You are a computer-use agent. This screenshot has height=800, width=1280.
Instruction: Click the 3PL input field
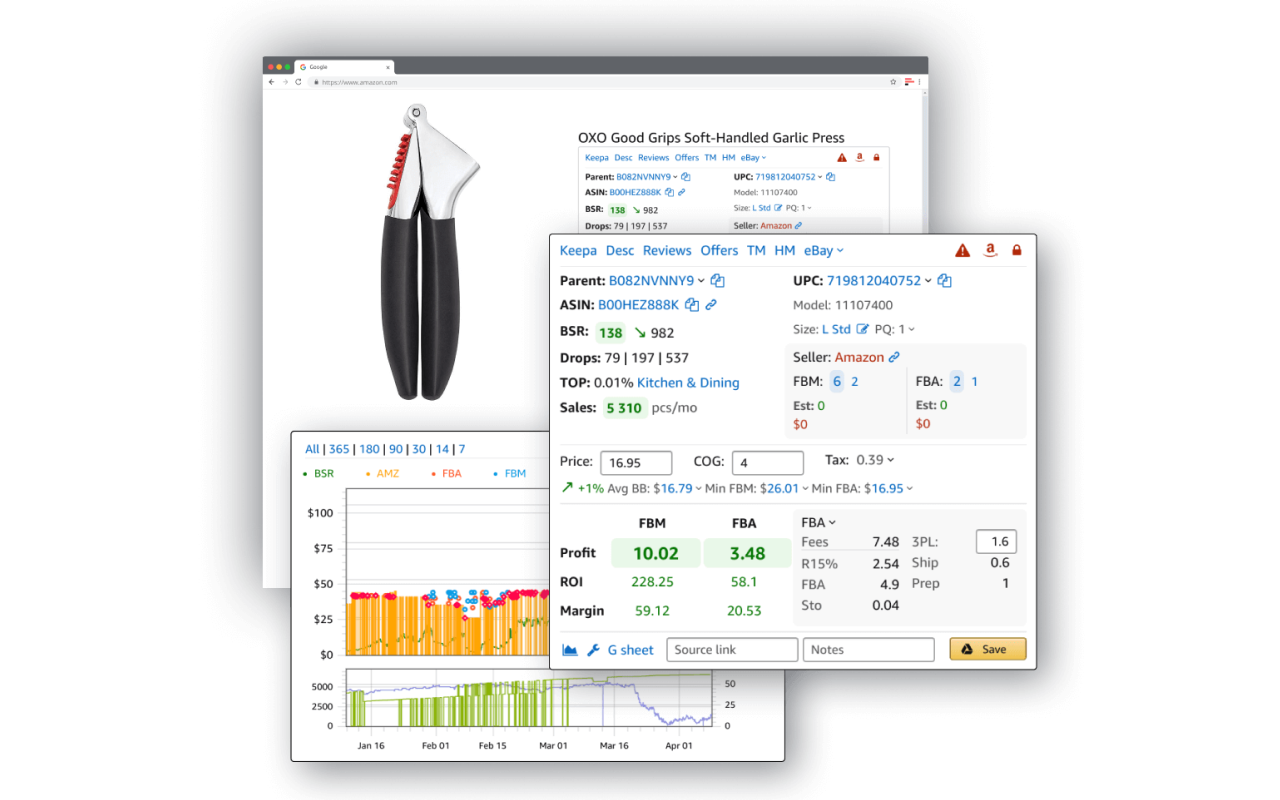[996, 542]
